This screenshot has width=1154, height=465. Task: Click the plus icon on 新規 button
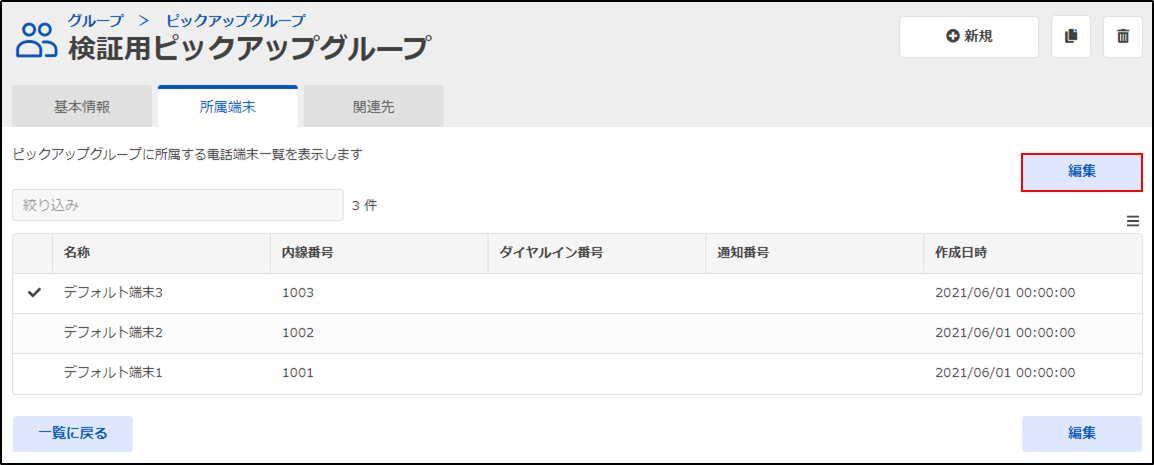953,37
